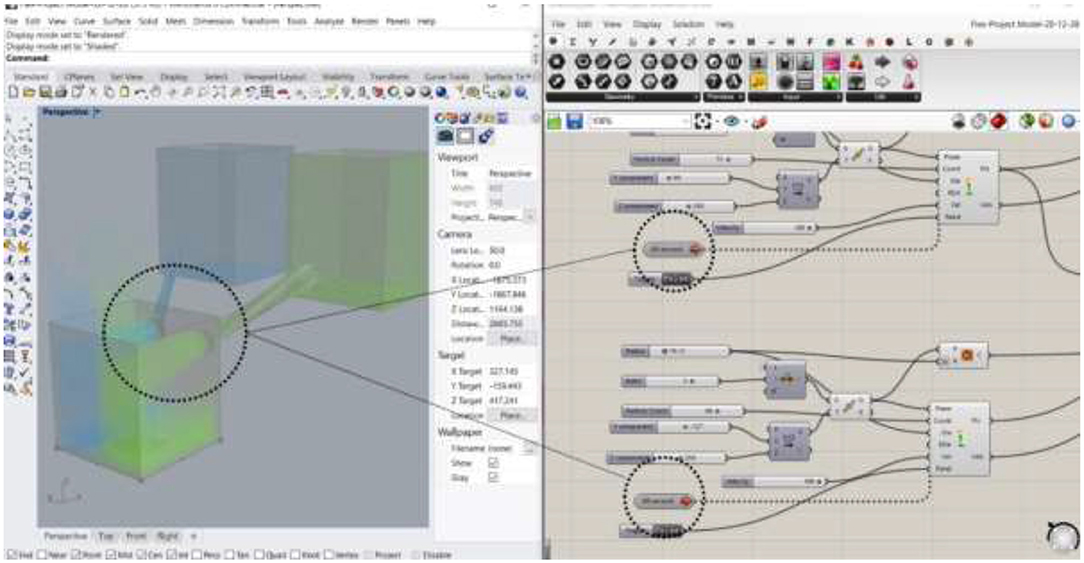Image resolution: width=1084 pixels, height=563 pixels.
Task: Click the wallpaper Filename browse button
Action: 528,448
